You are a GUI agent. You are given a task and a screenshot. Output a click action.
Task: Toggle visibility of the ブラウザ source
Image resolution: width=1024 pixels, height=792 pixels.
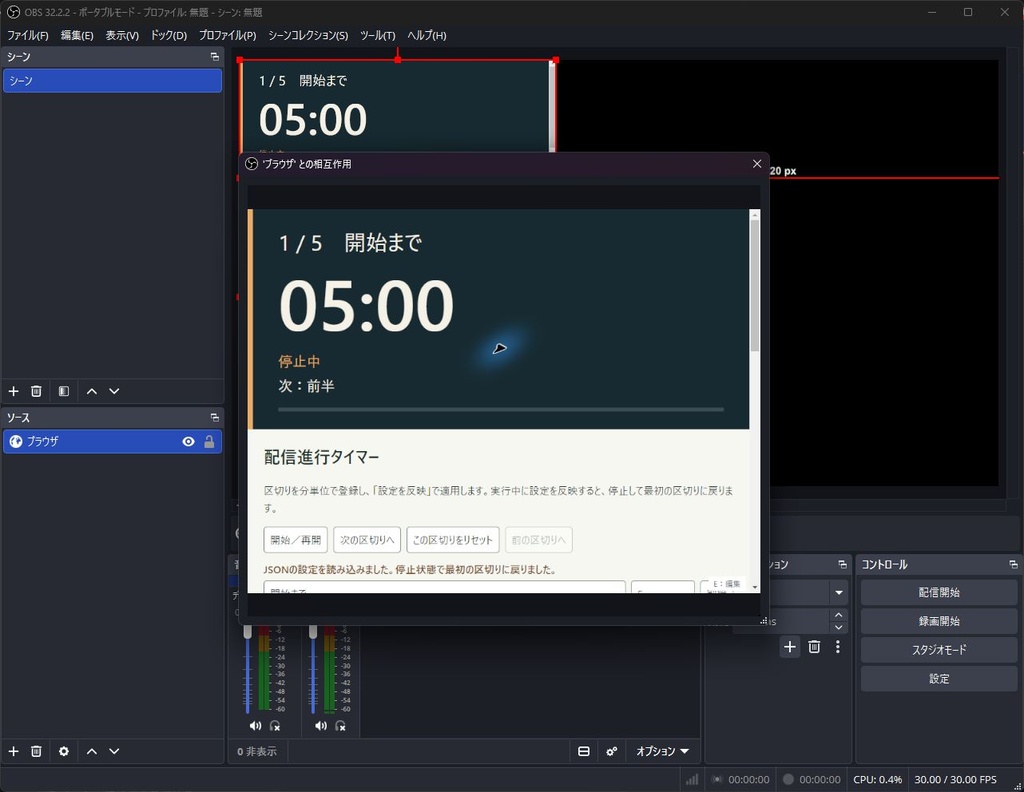[188, 442]
